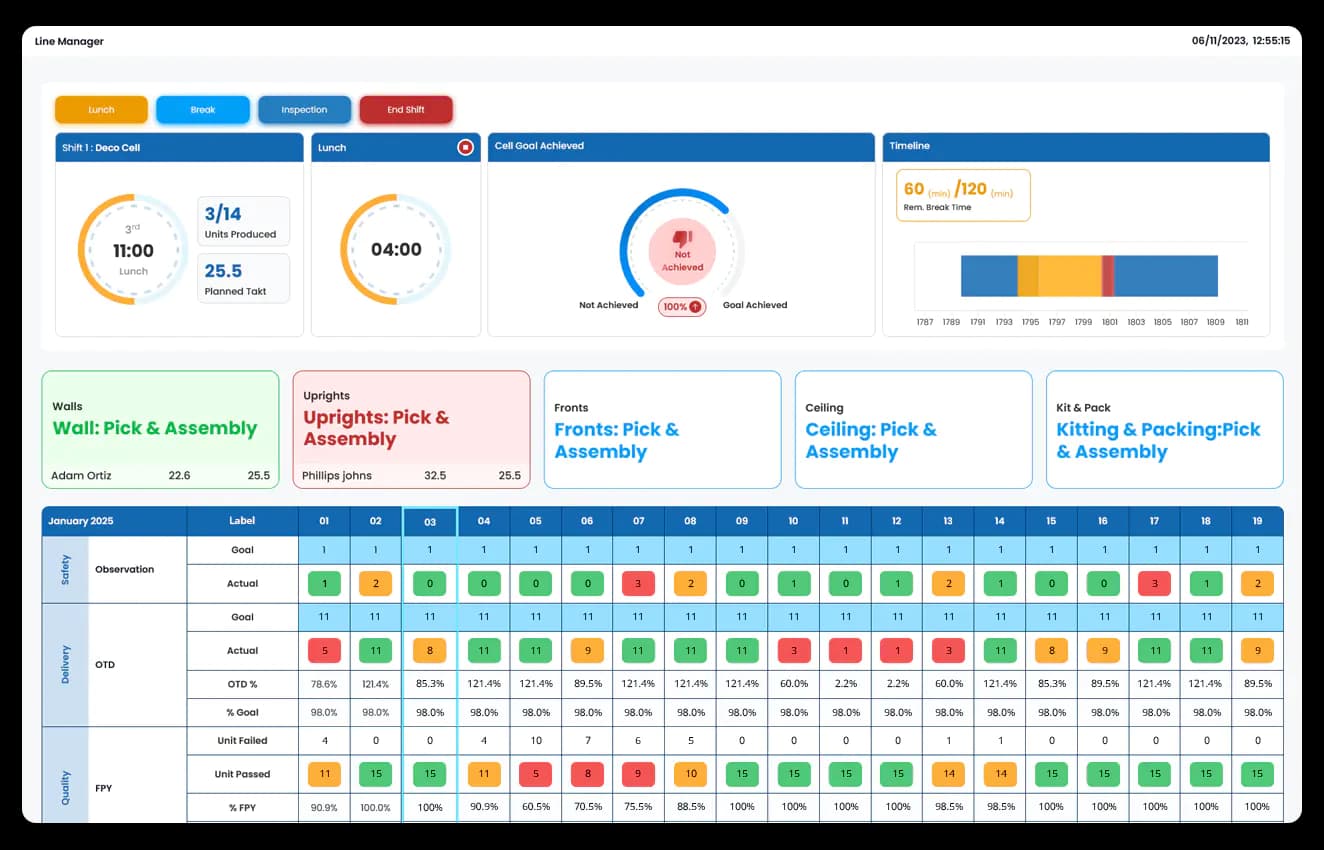Start an Inspection

(x=304, y=110)
